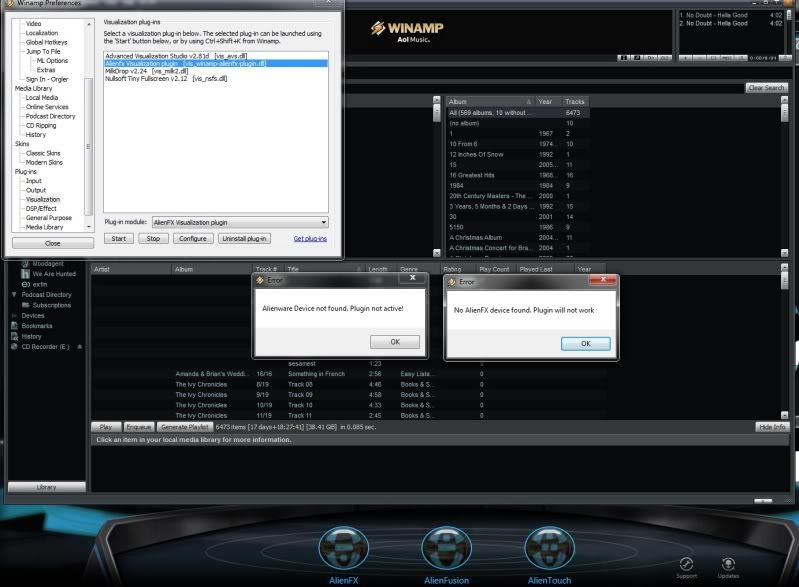Select exfm in the library sidebar
The height and width of the screenshot is (587, 799).
click(40, 284)
